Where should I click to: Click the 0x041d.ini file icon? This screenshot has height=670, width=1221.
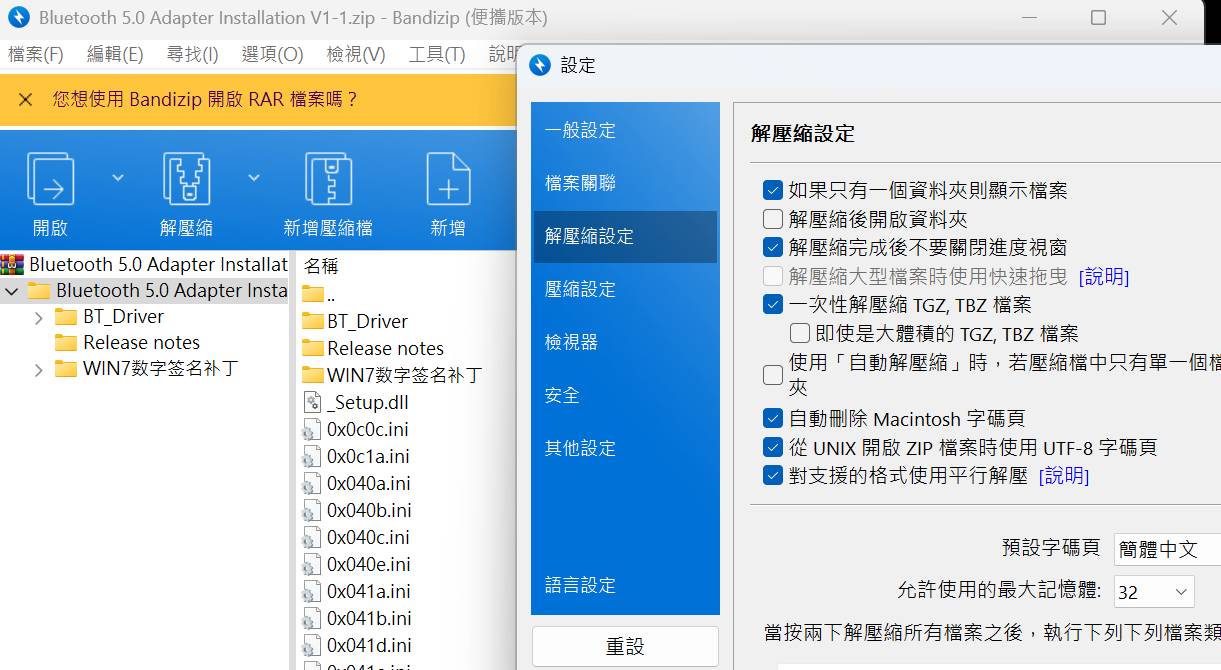point(312,645)
